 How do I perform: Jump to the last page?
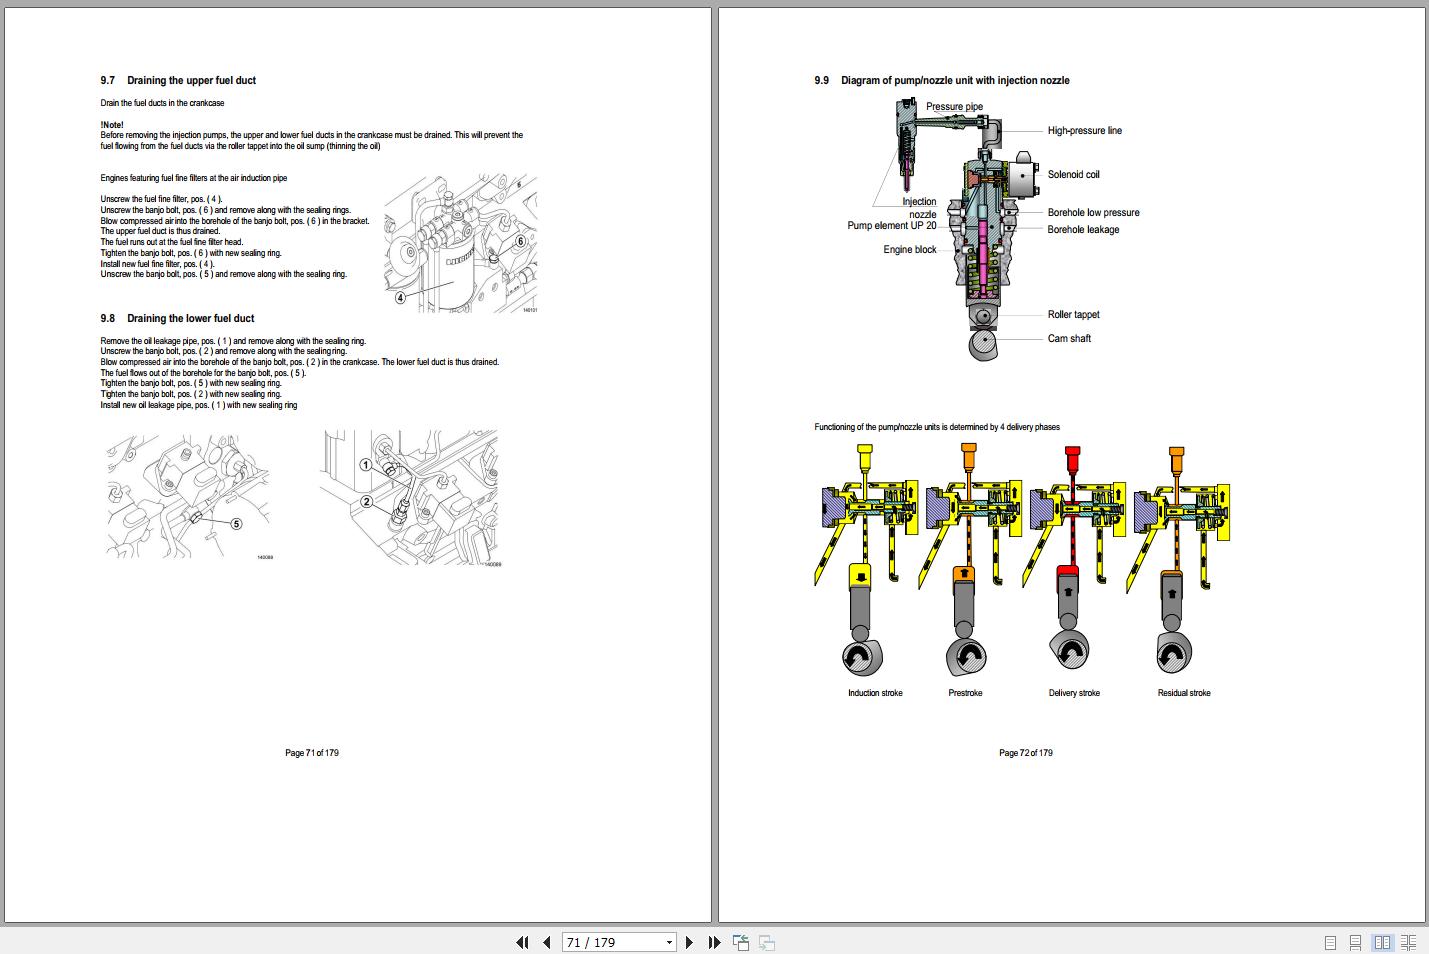pyautogui.click(x=713, y=942)
